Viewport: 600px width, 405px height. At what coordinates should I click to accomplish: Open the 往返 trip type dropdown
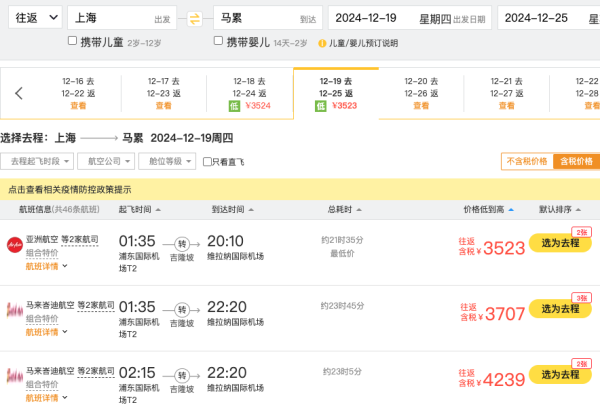click(x=35, y=18)
